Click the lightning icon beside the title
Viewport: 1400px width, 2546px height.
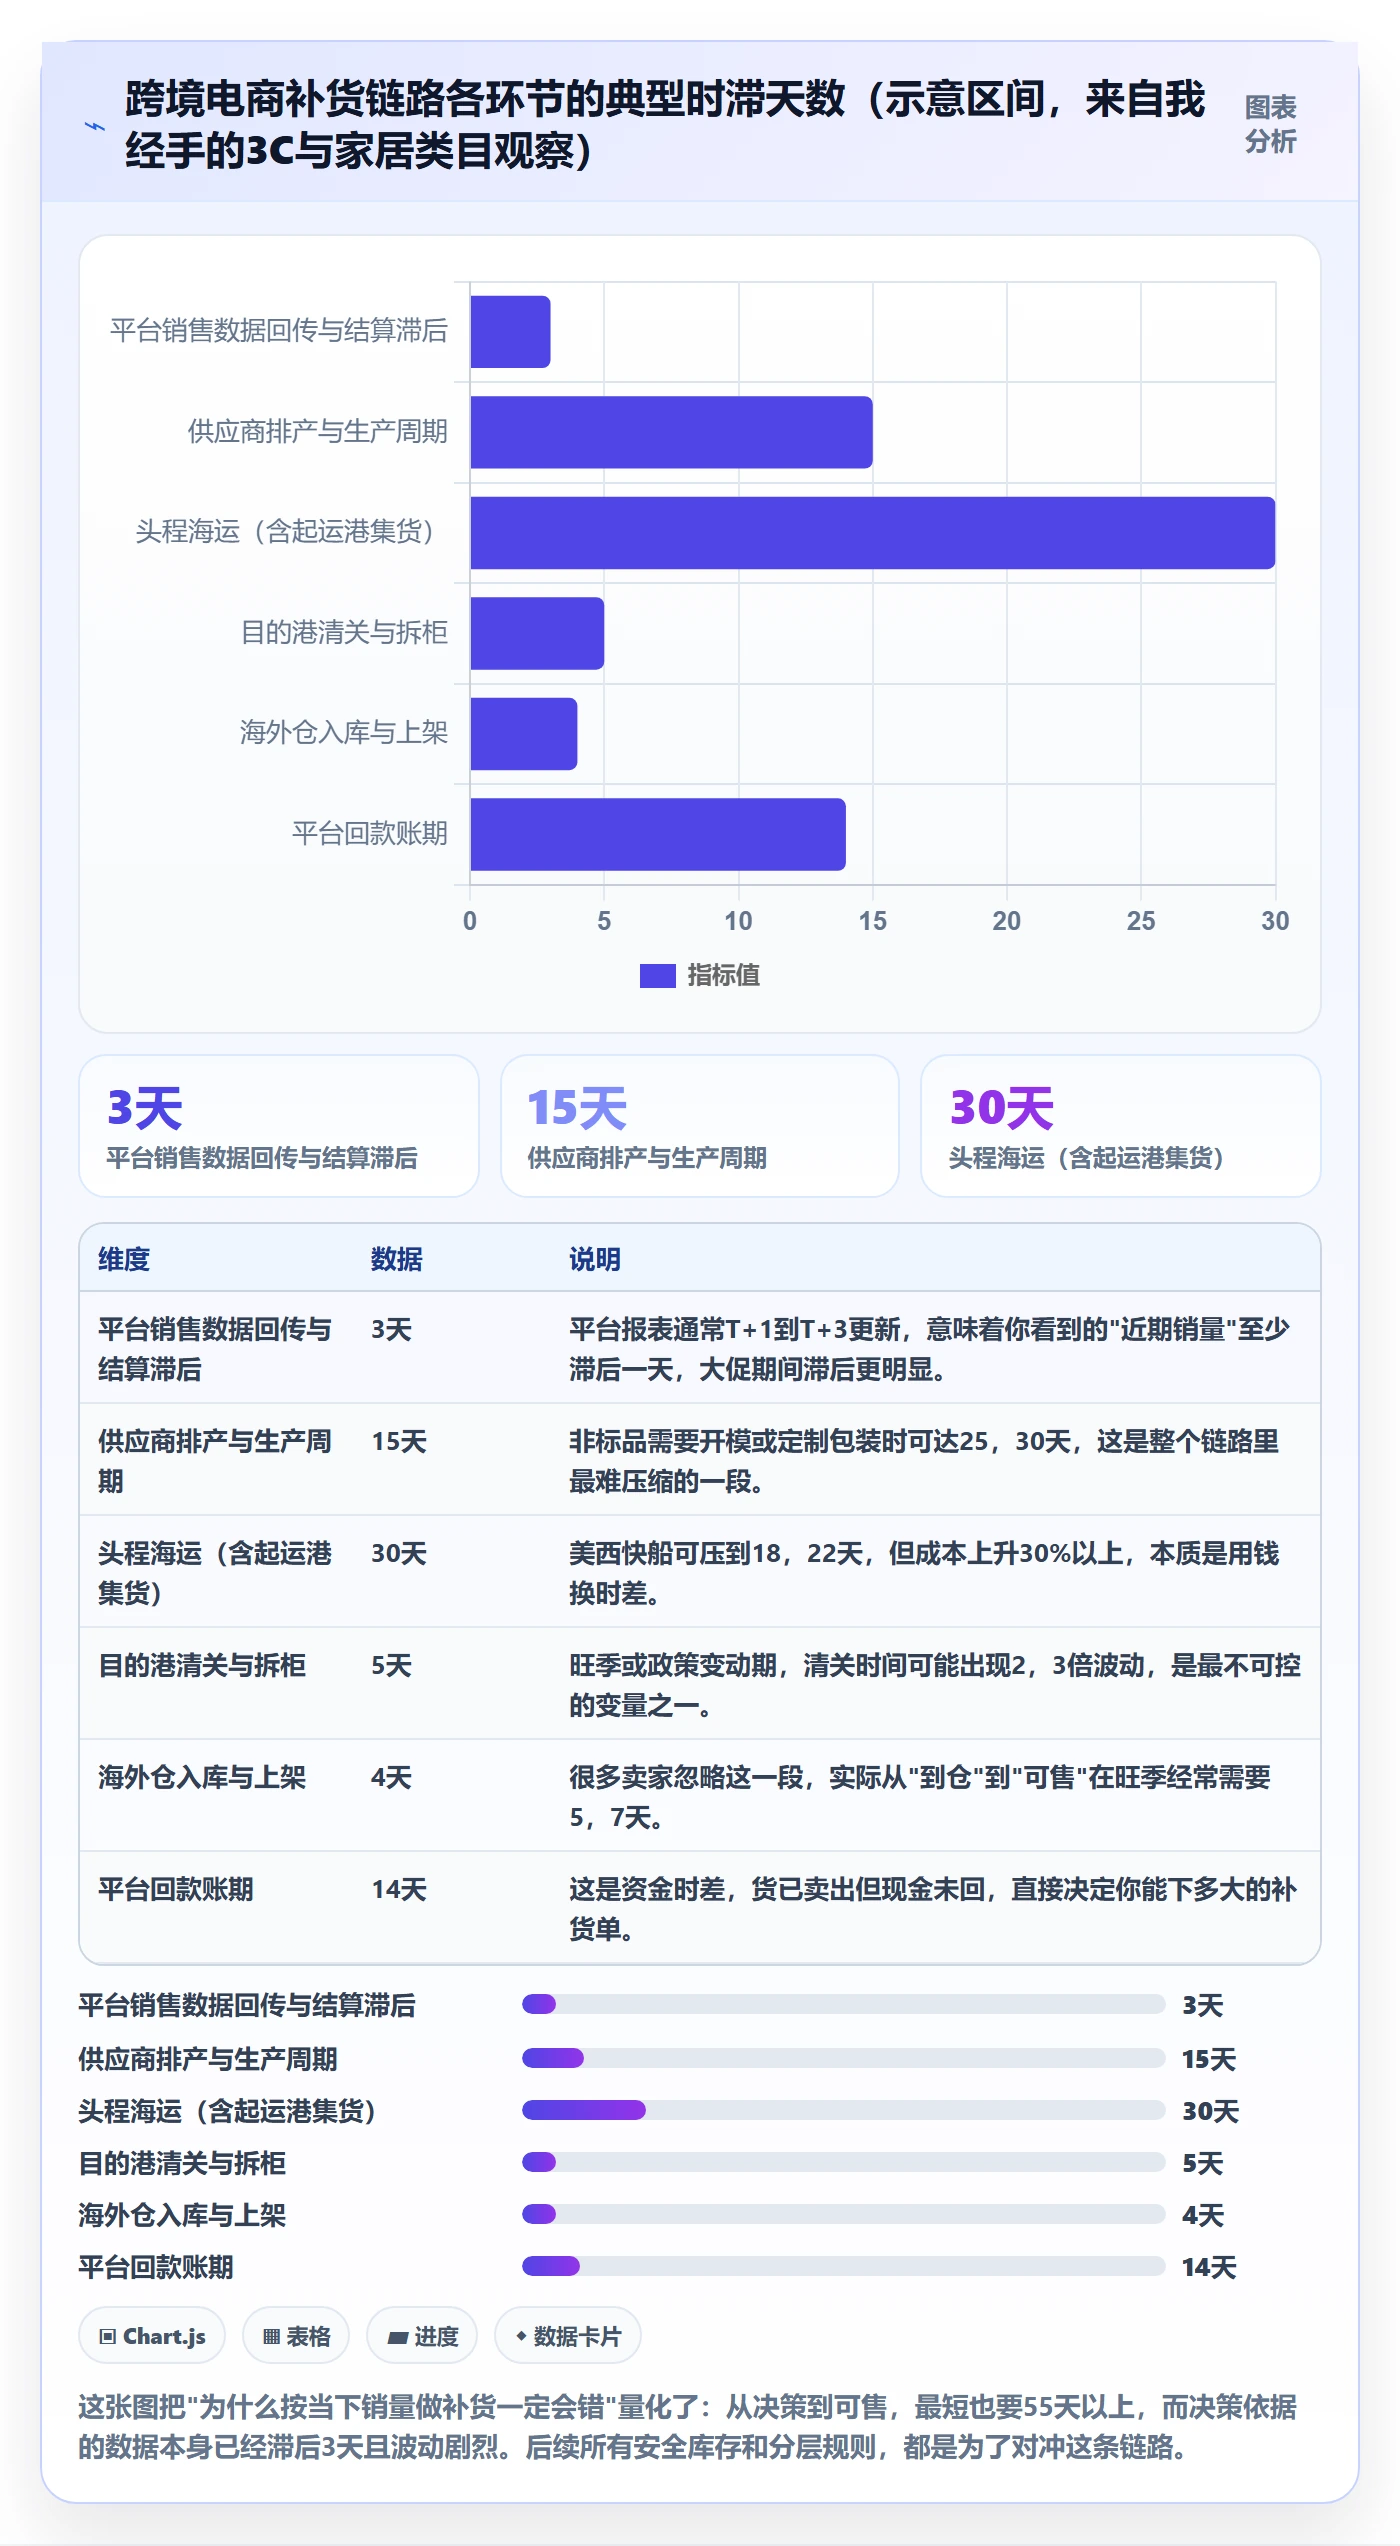[x=95, y=126]
